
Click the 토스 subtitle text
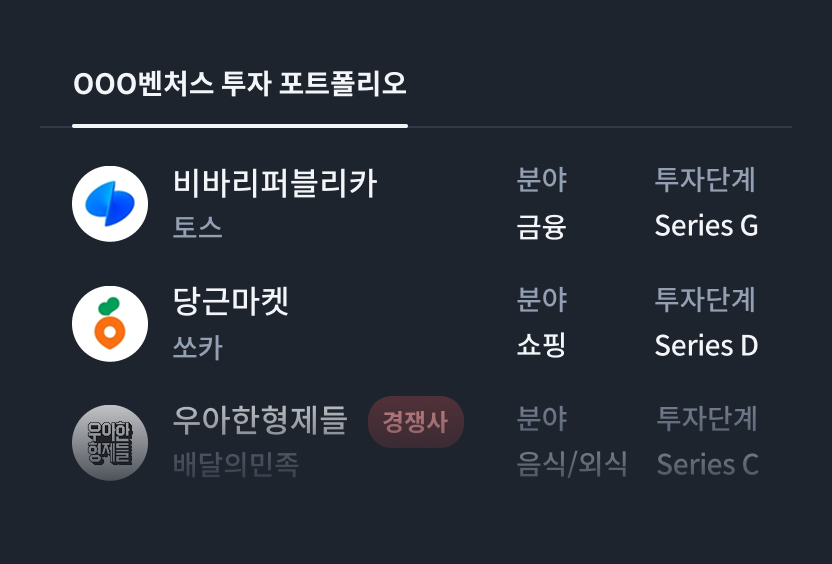coord(198,228)
